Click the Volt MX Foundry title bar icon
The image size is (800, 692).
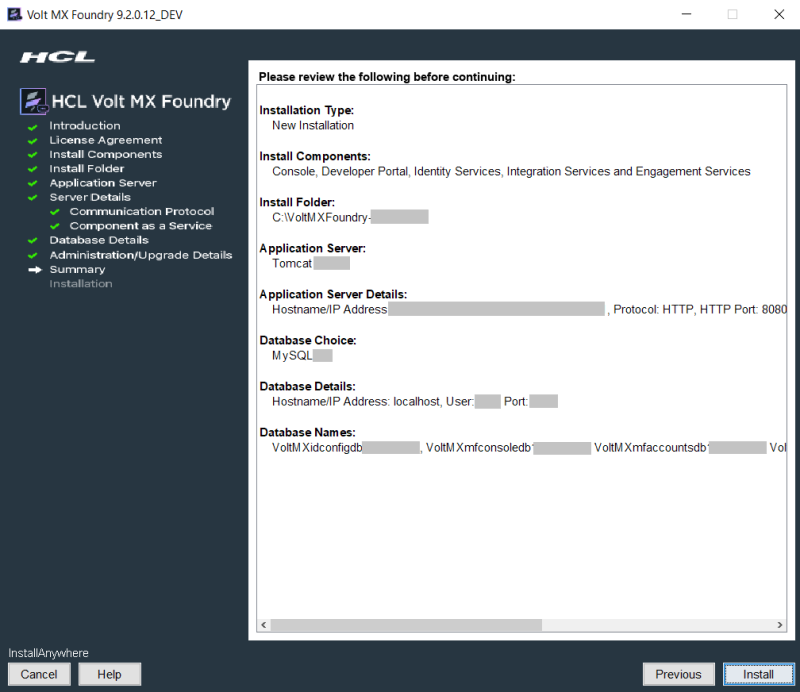click(x=14, y=14)
